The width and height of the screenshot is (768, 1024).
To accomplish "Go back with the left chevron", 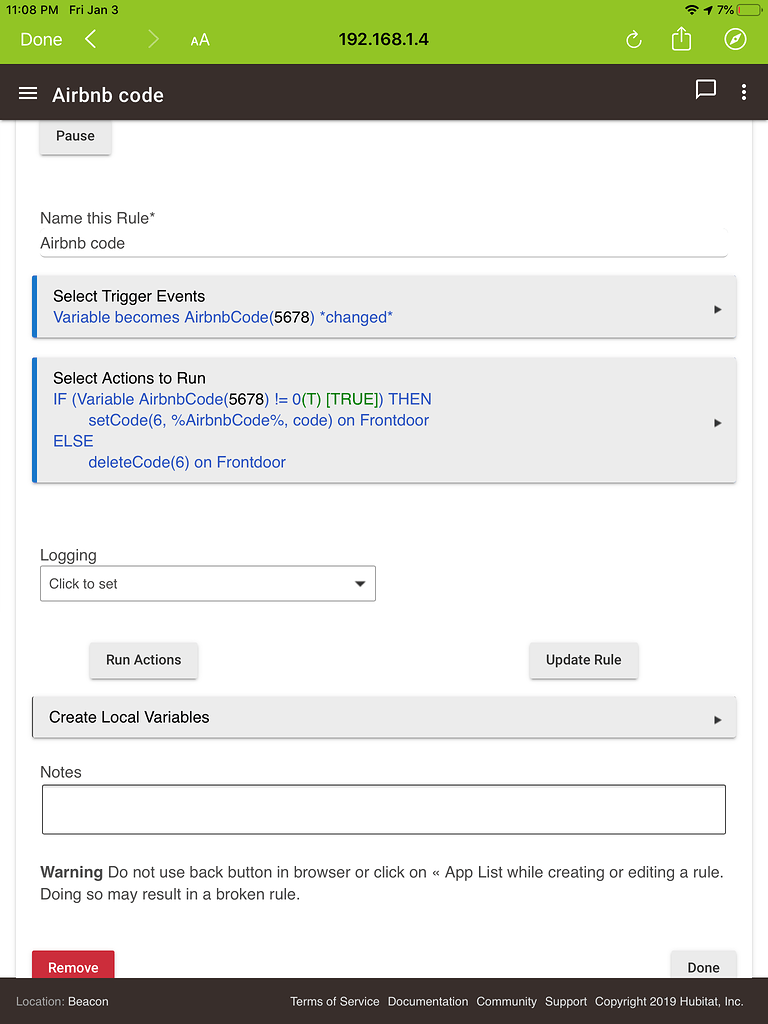I will [91, 39].
